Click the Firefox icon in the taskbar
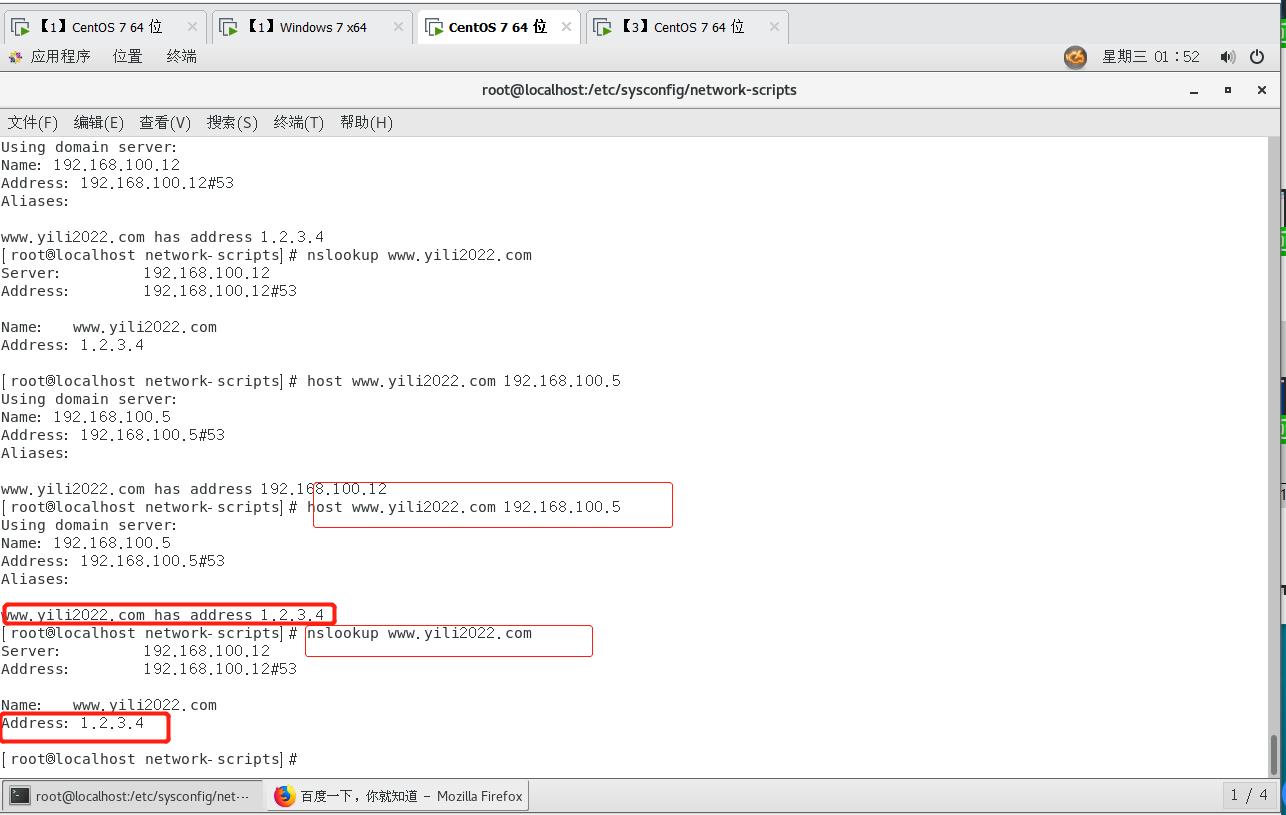 [x=285, y=796]
